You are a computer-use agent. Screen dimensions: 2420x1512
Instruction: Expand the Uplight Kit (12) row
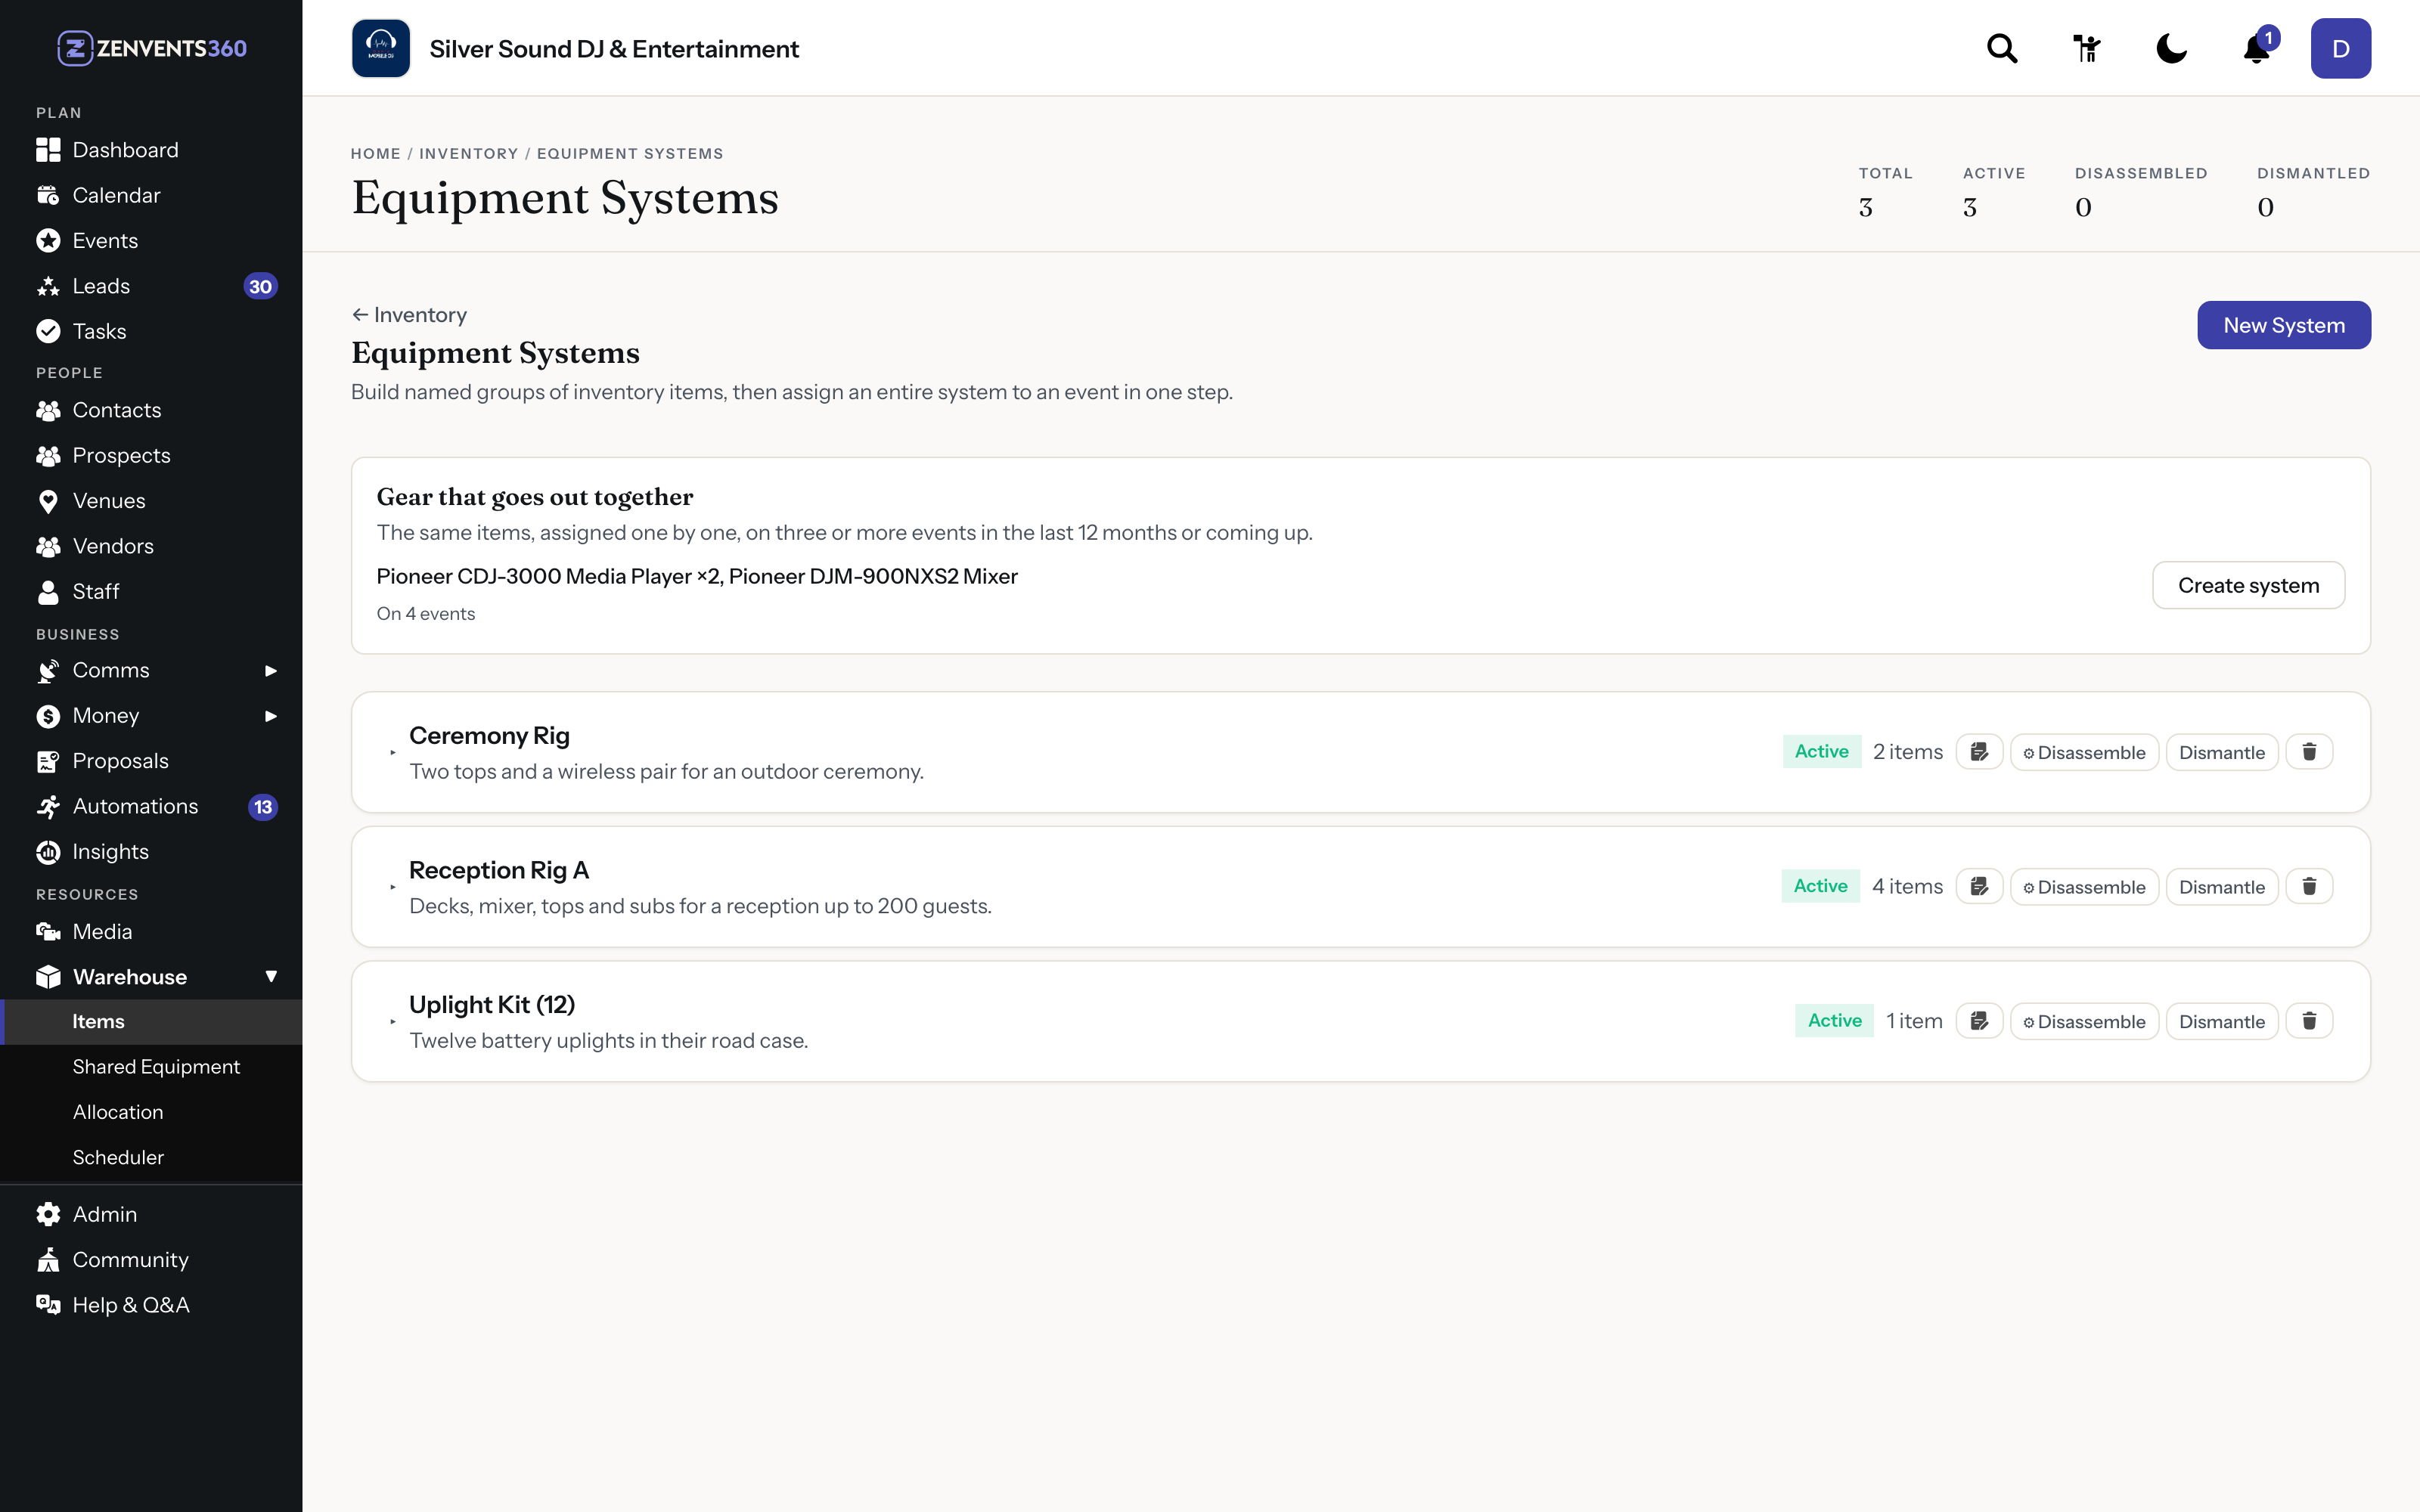(393, 1021)
